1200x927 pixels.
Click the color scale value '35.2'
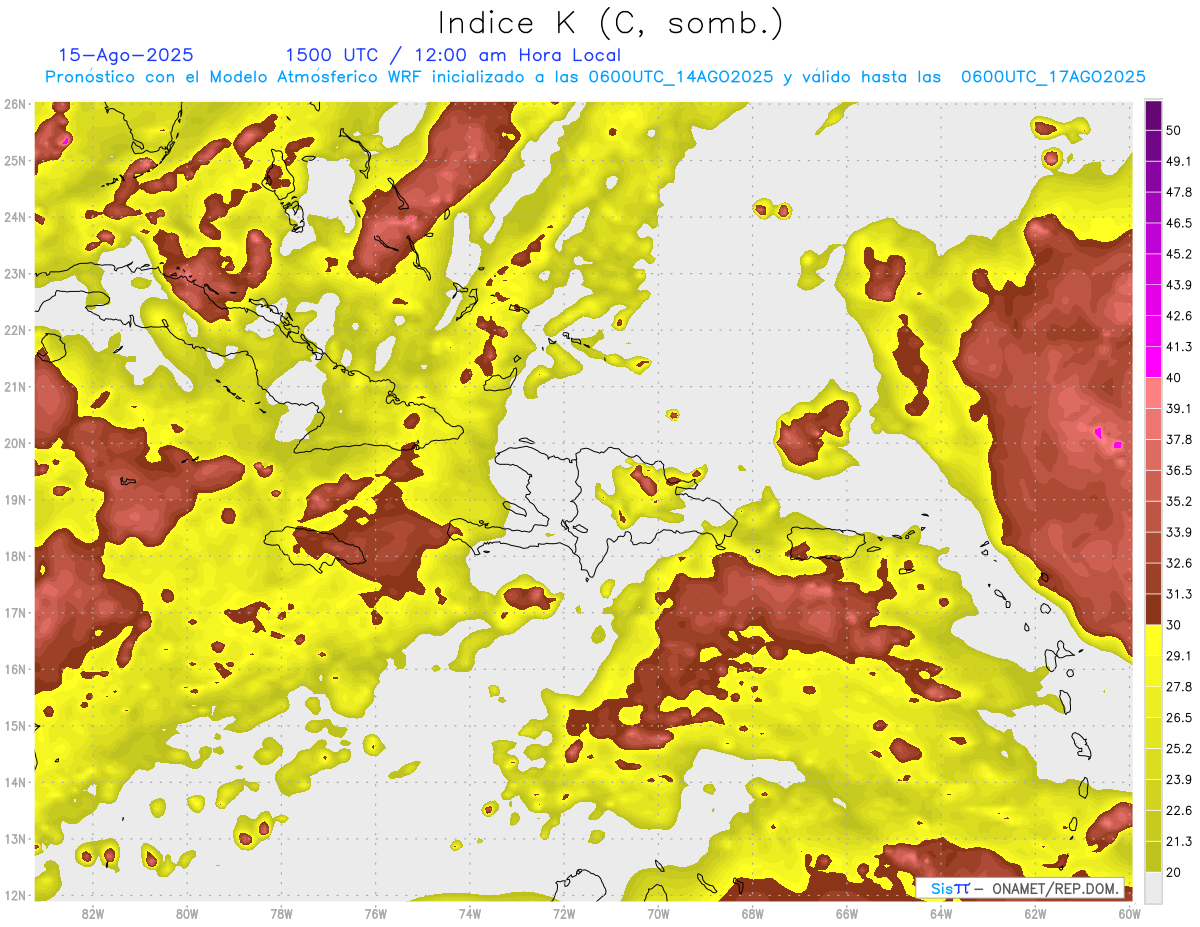click(x=1178, y=501)
